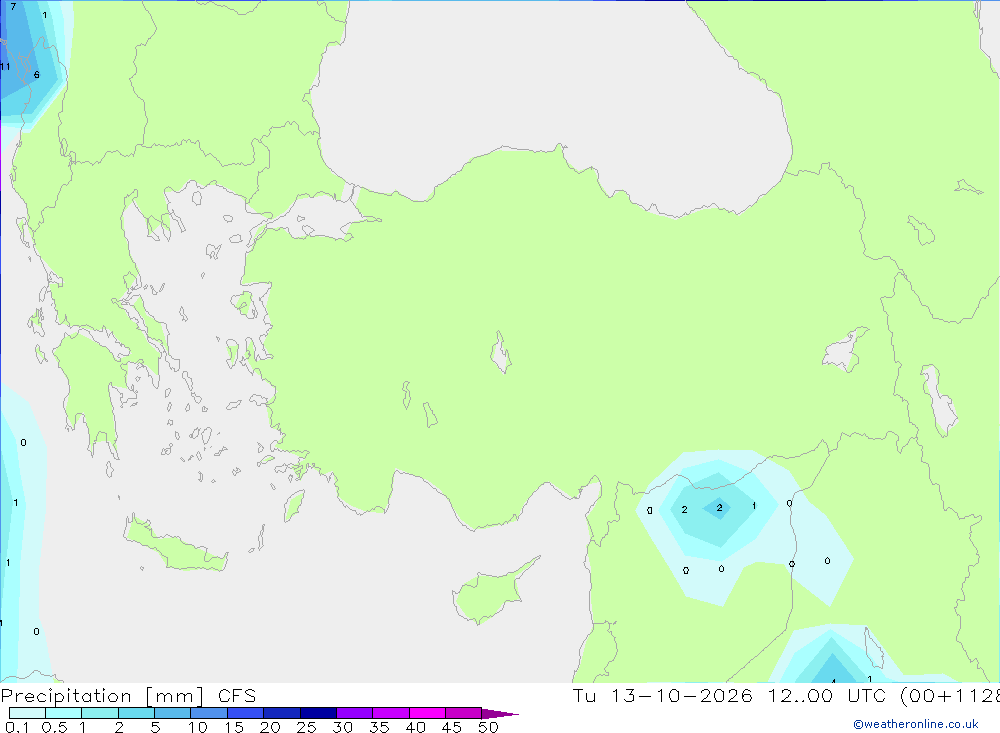This screenshot has width=1000, height=733.
Task: Choose the magenta 40 to 45 mm swatch
Action: pos(427,713)
